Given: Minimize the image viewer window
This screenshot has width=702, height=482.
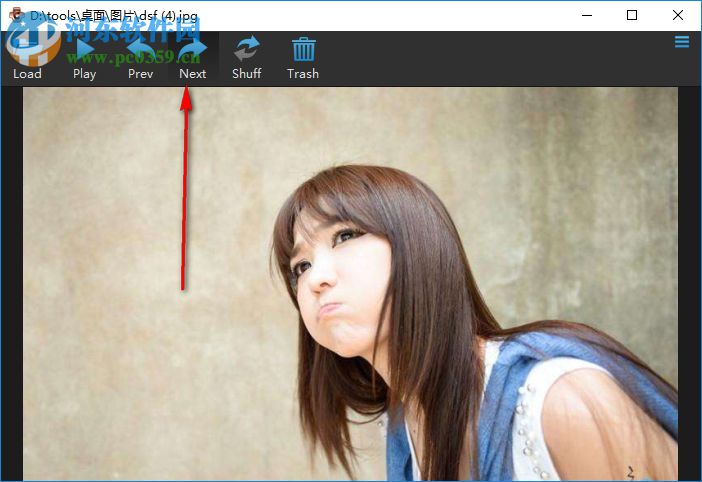Looking at the screenshot, I should [587, 15].
